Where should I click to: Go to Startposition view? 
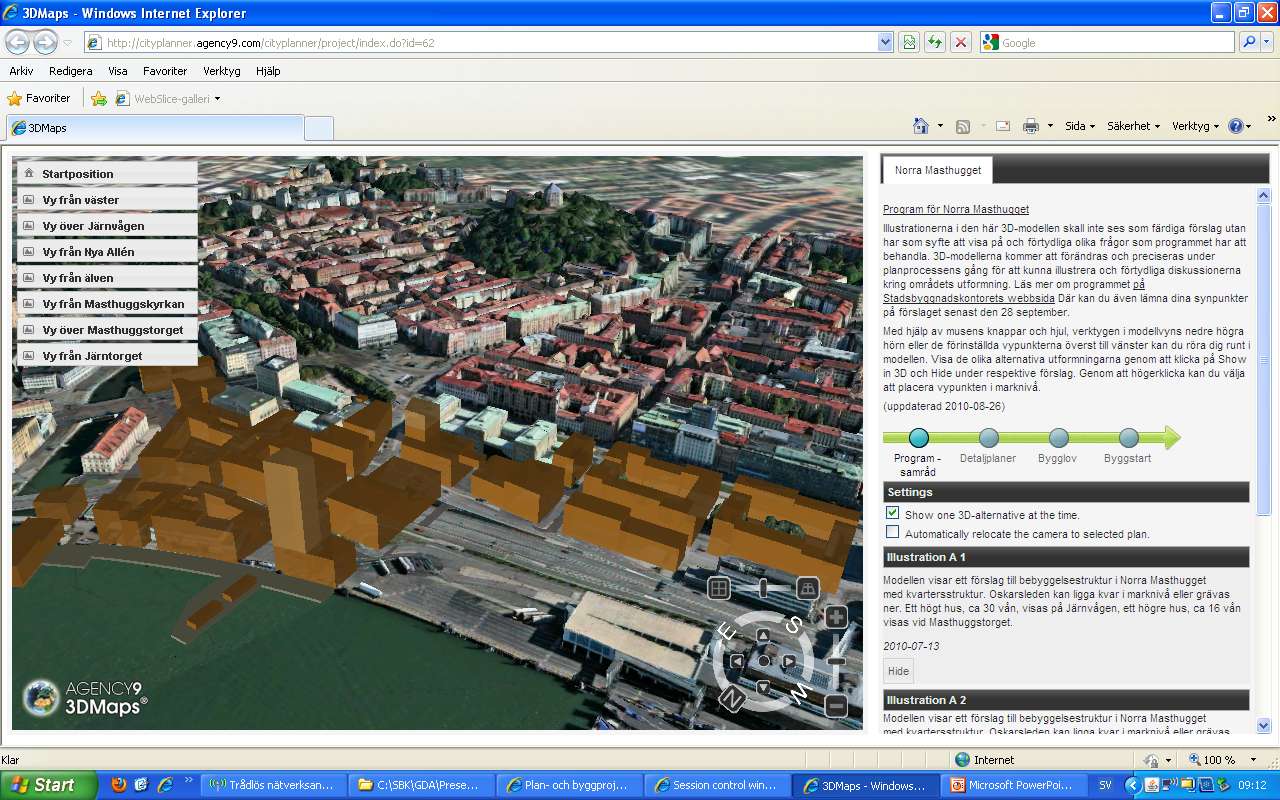106,174
